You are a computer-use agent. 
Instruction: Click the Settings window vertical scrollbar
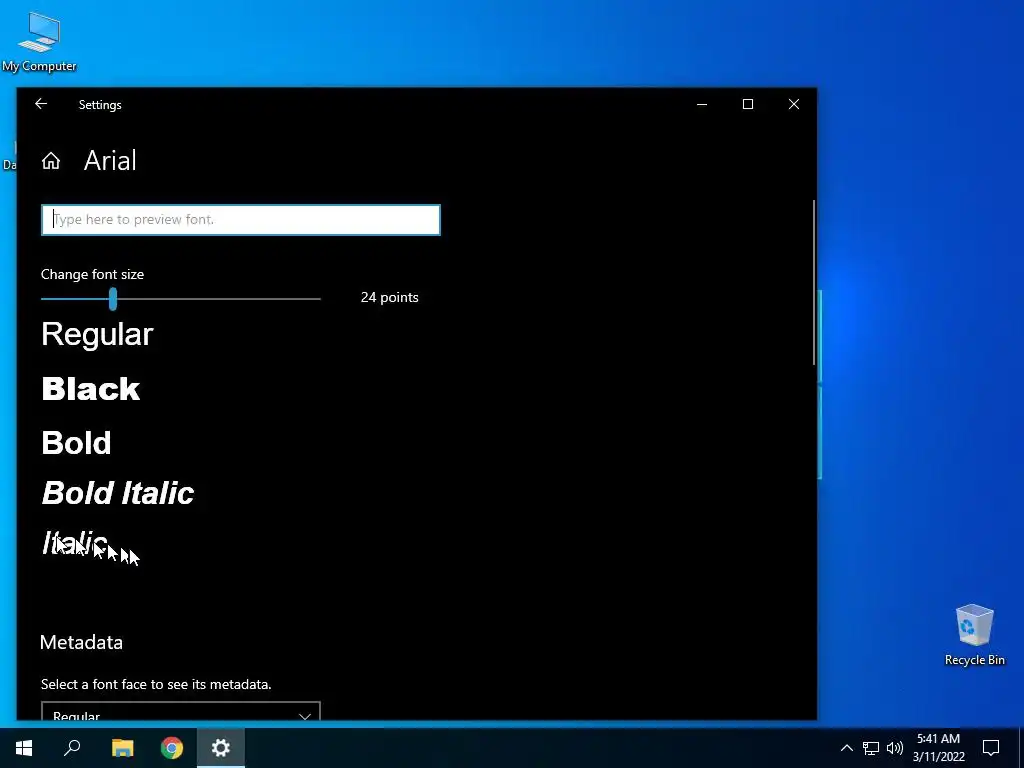(x=814, y=282)
